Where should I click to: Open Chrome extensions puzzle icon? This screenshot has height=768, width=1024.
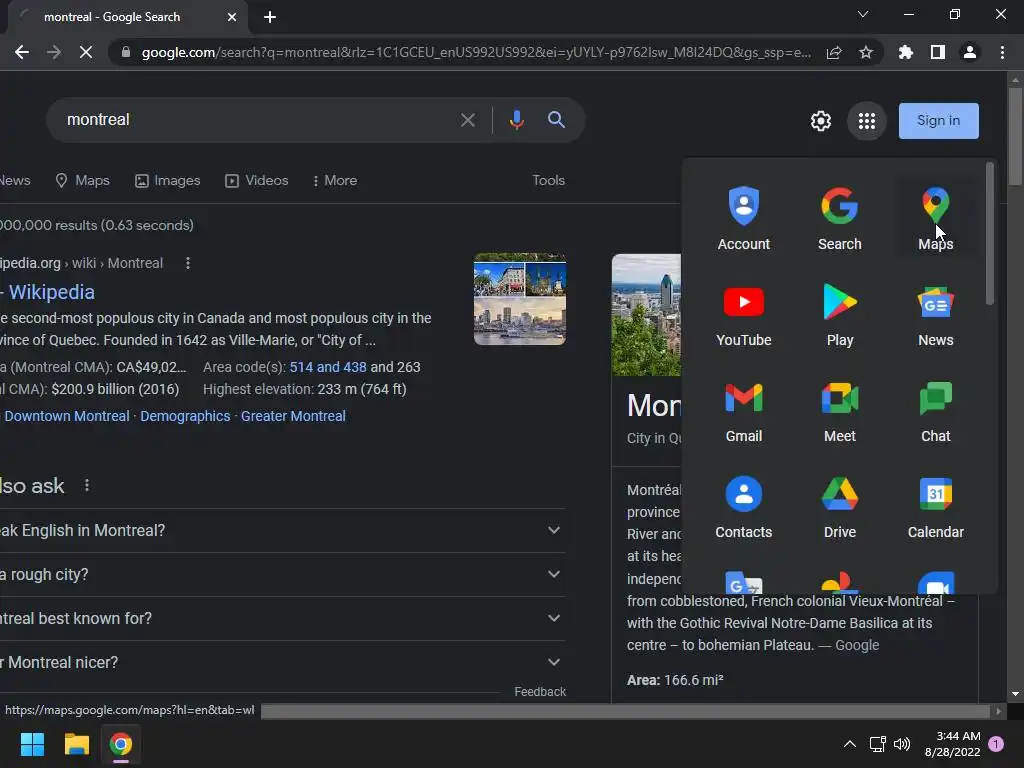click(906, 52)
